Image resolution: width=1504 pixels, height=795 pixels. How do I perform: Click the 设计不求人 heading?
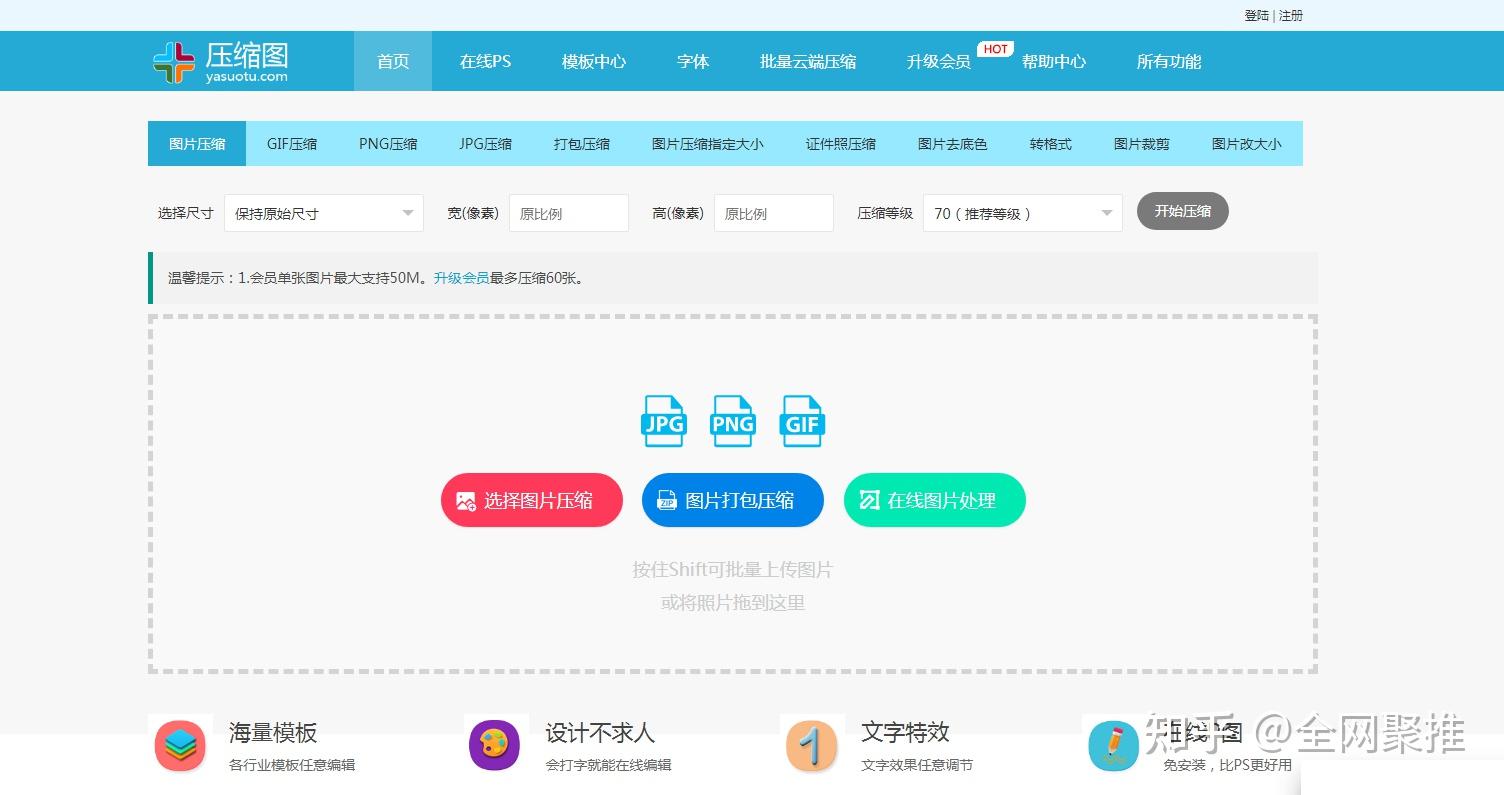tap(600, 732)
